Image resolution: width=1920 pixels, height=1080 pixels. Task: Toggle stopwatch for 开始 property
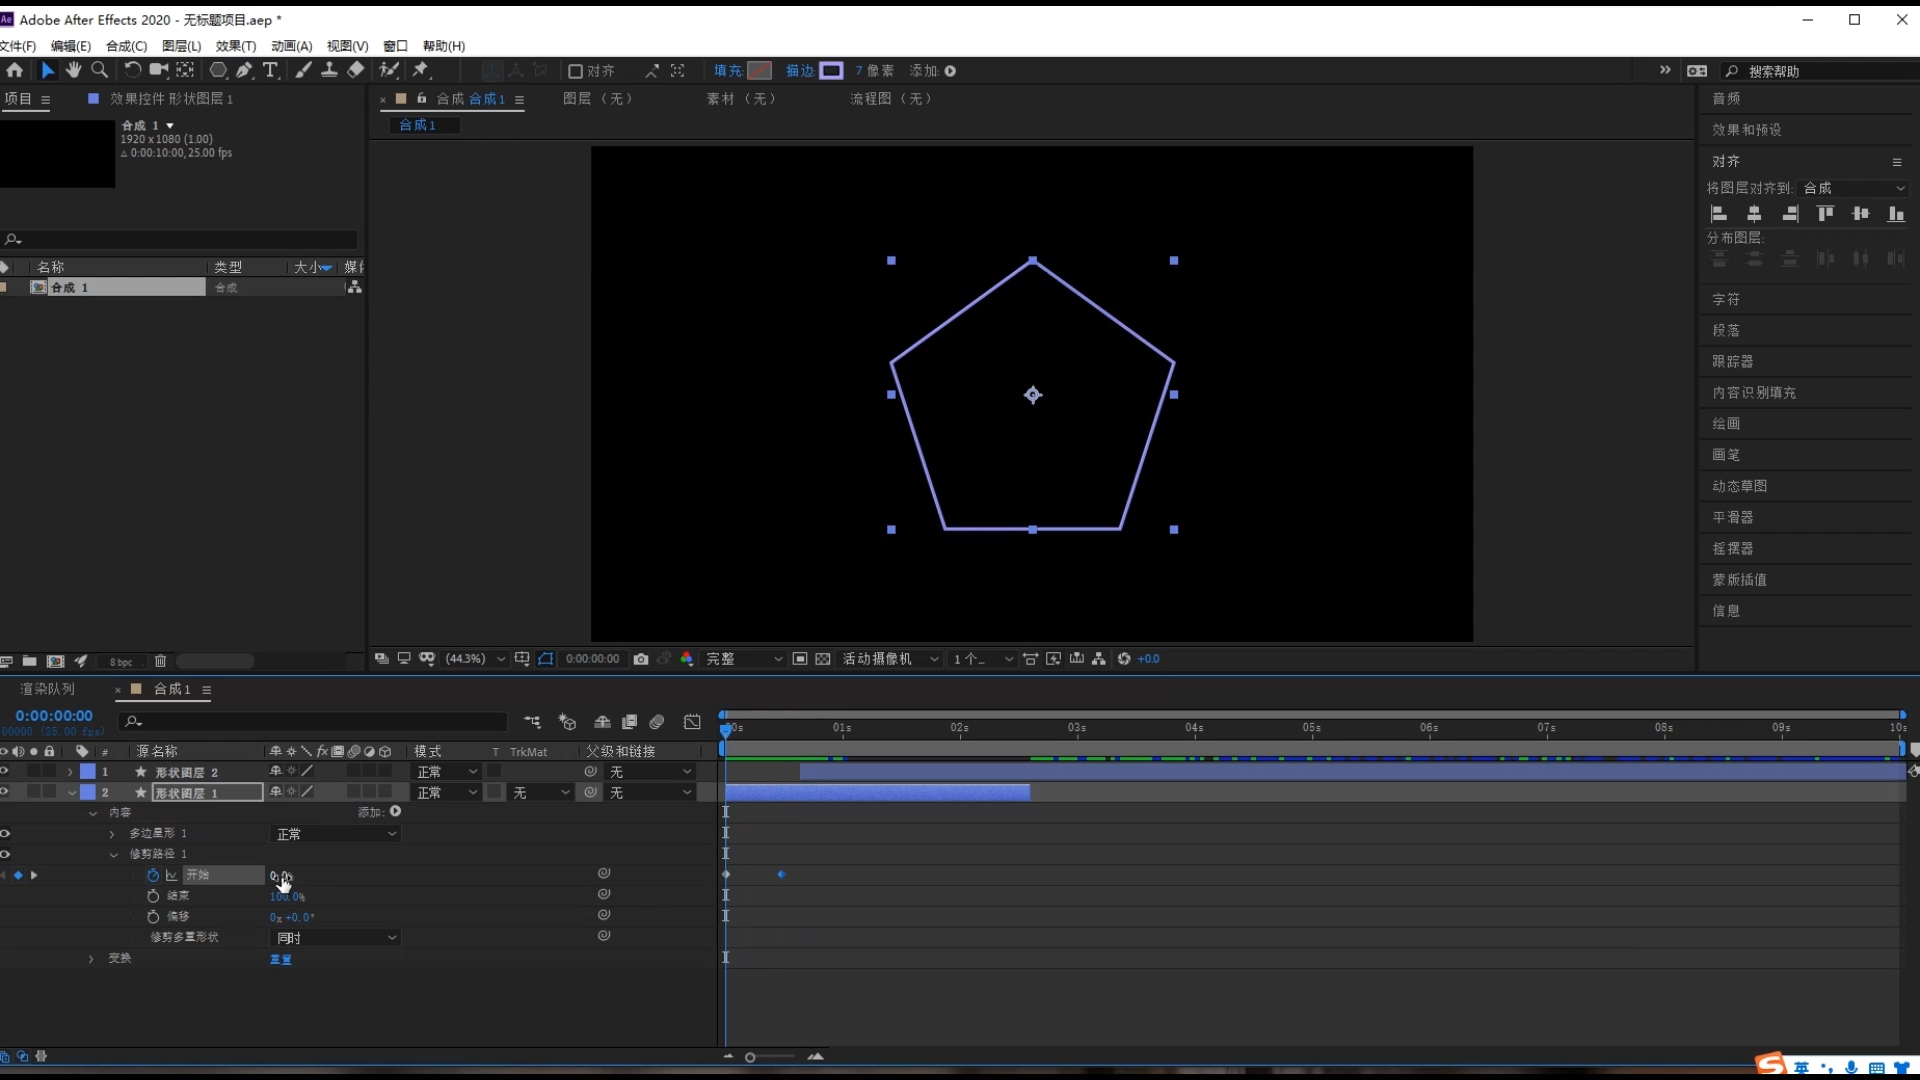point(153,875)
